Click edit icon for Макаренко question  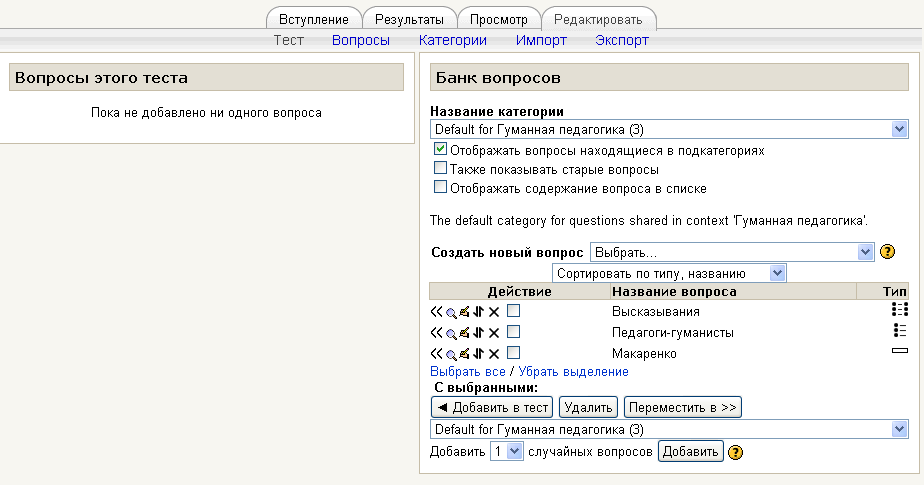(x=464, y=353)
